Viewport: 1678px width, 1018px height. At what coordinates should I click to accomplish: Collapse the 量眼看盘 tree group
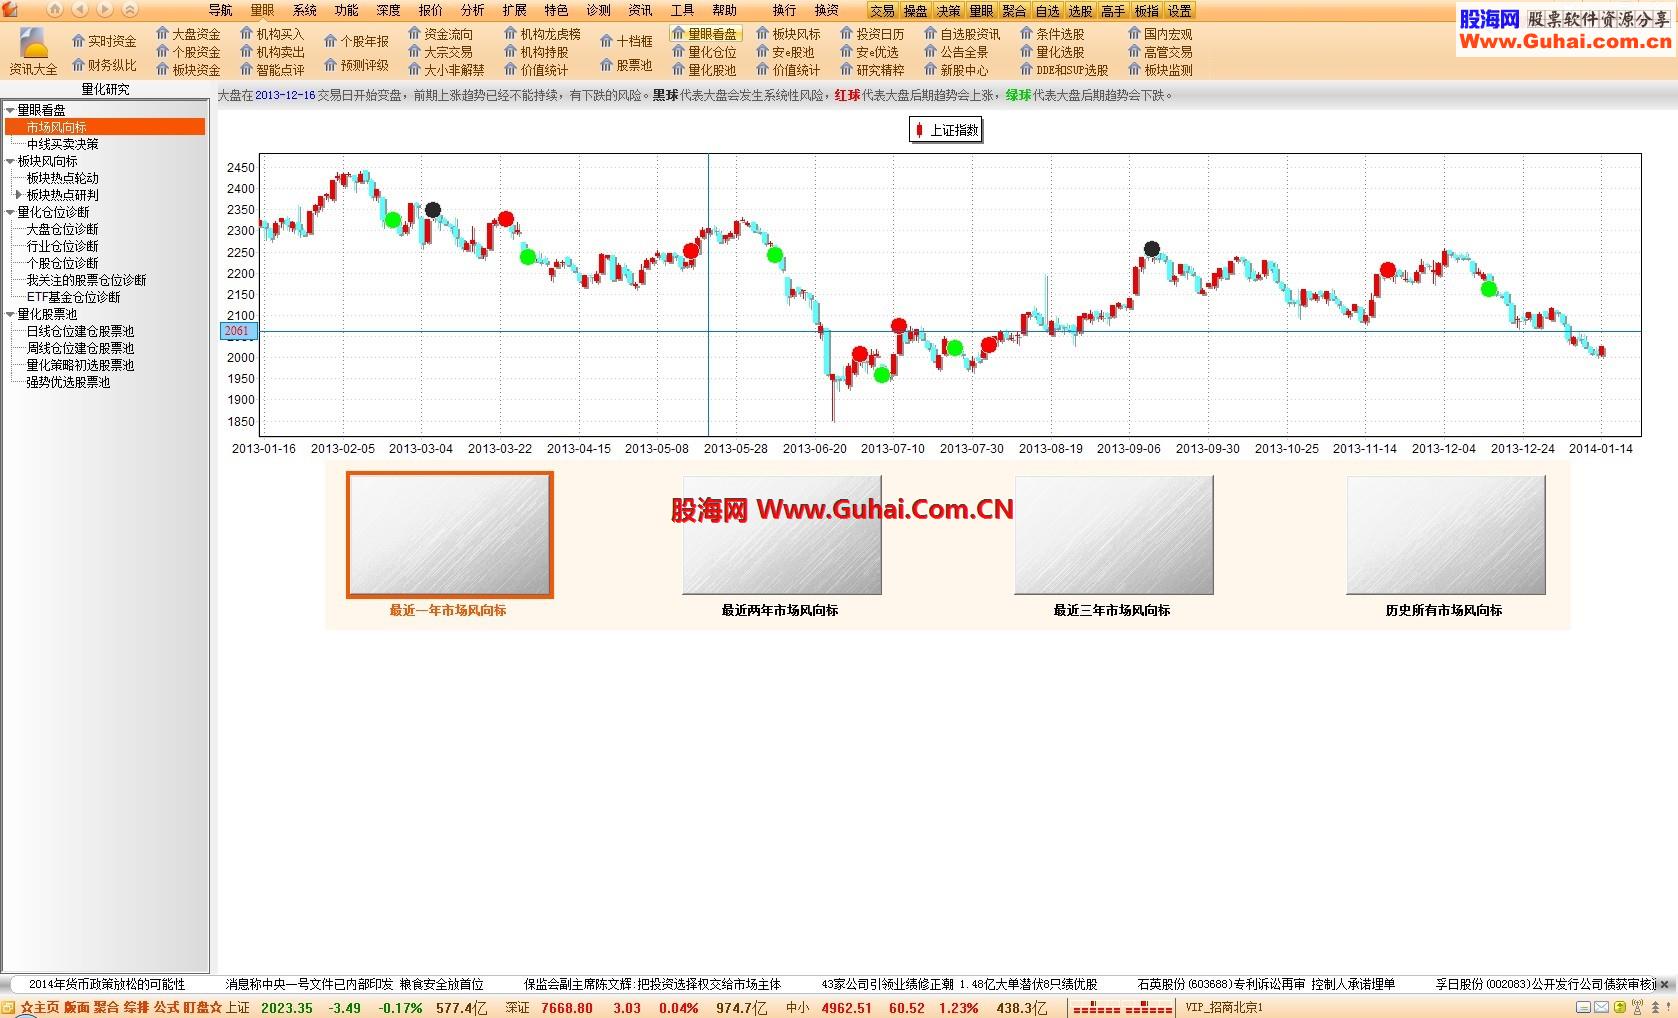point(10,110)
